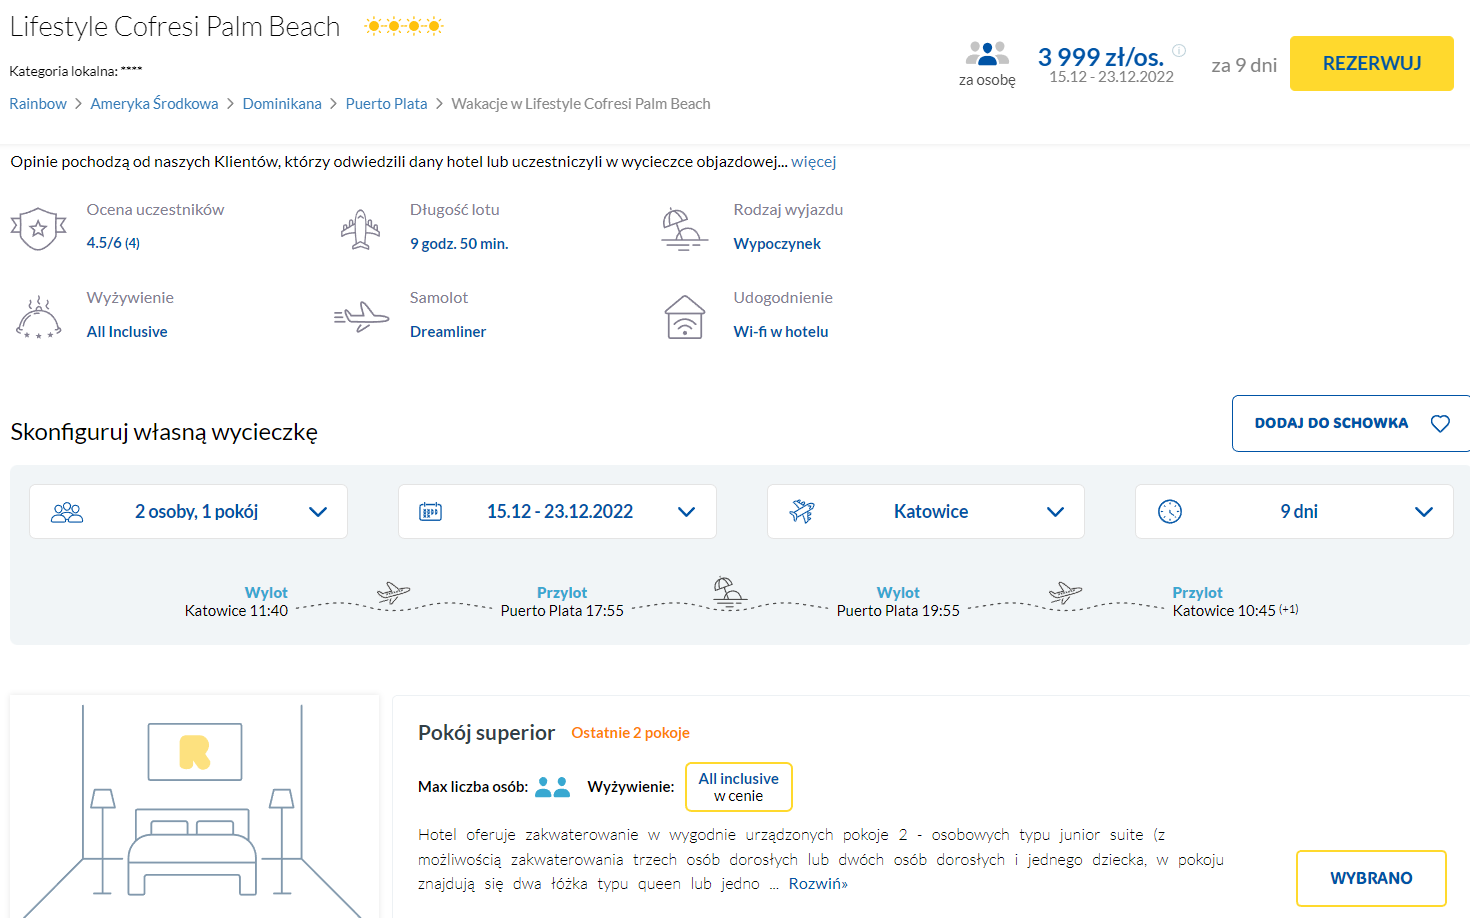Click the Dreamliner plane icon beside Samolot
The image size is (1470, 918).
[x=361, y=317]
